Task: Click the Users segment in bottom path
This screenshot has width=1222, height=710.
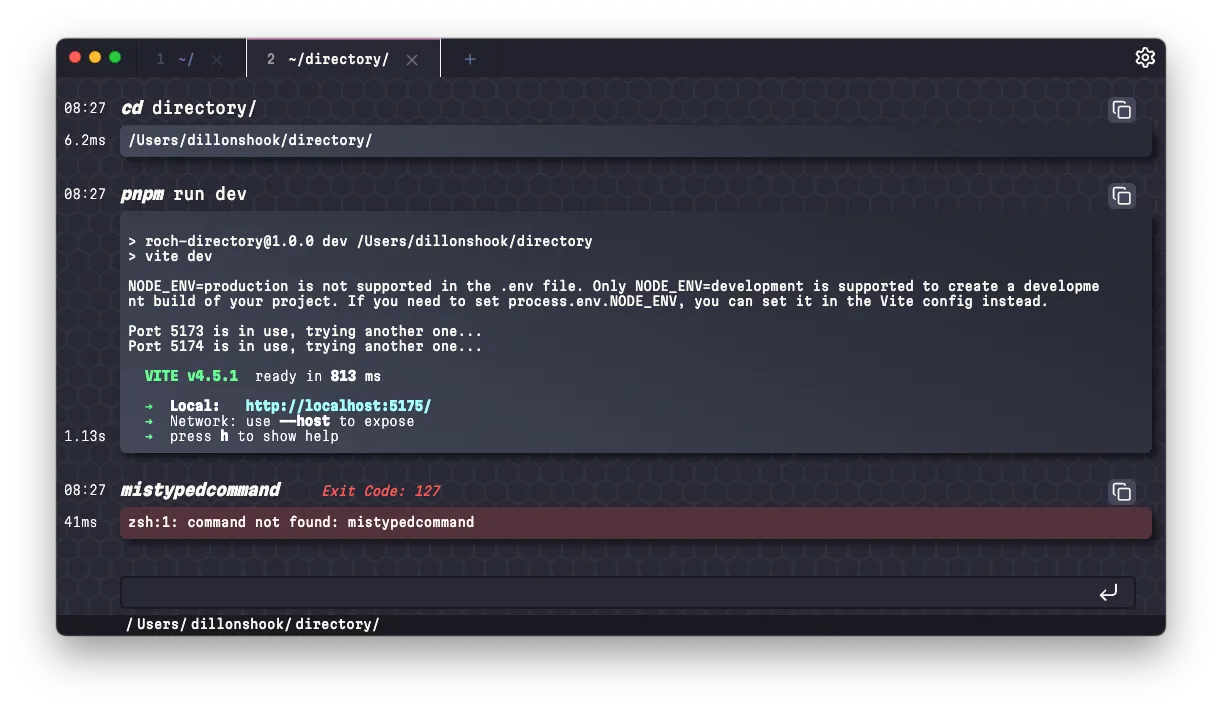Action: pos(157,624)
